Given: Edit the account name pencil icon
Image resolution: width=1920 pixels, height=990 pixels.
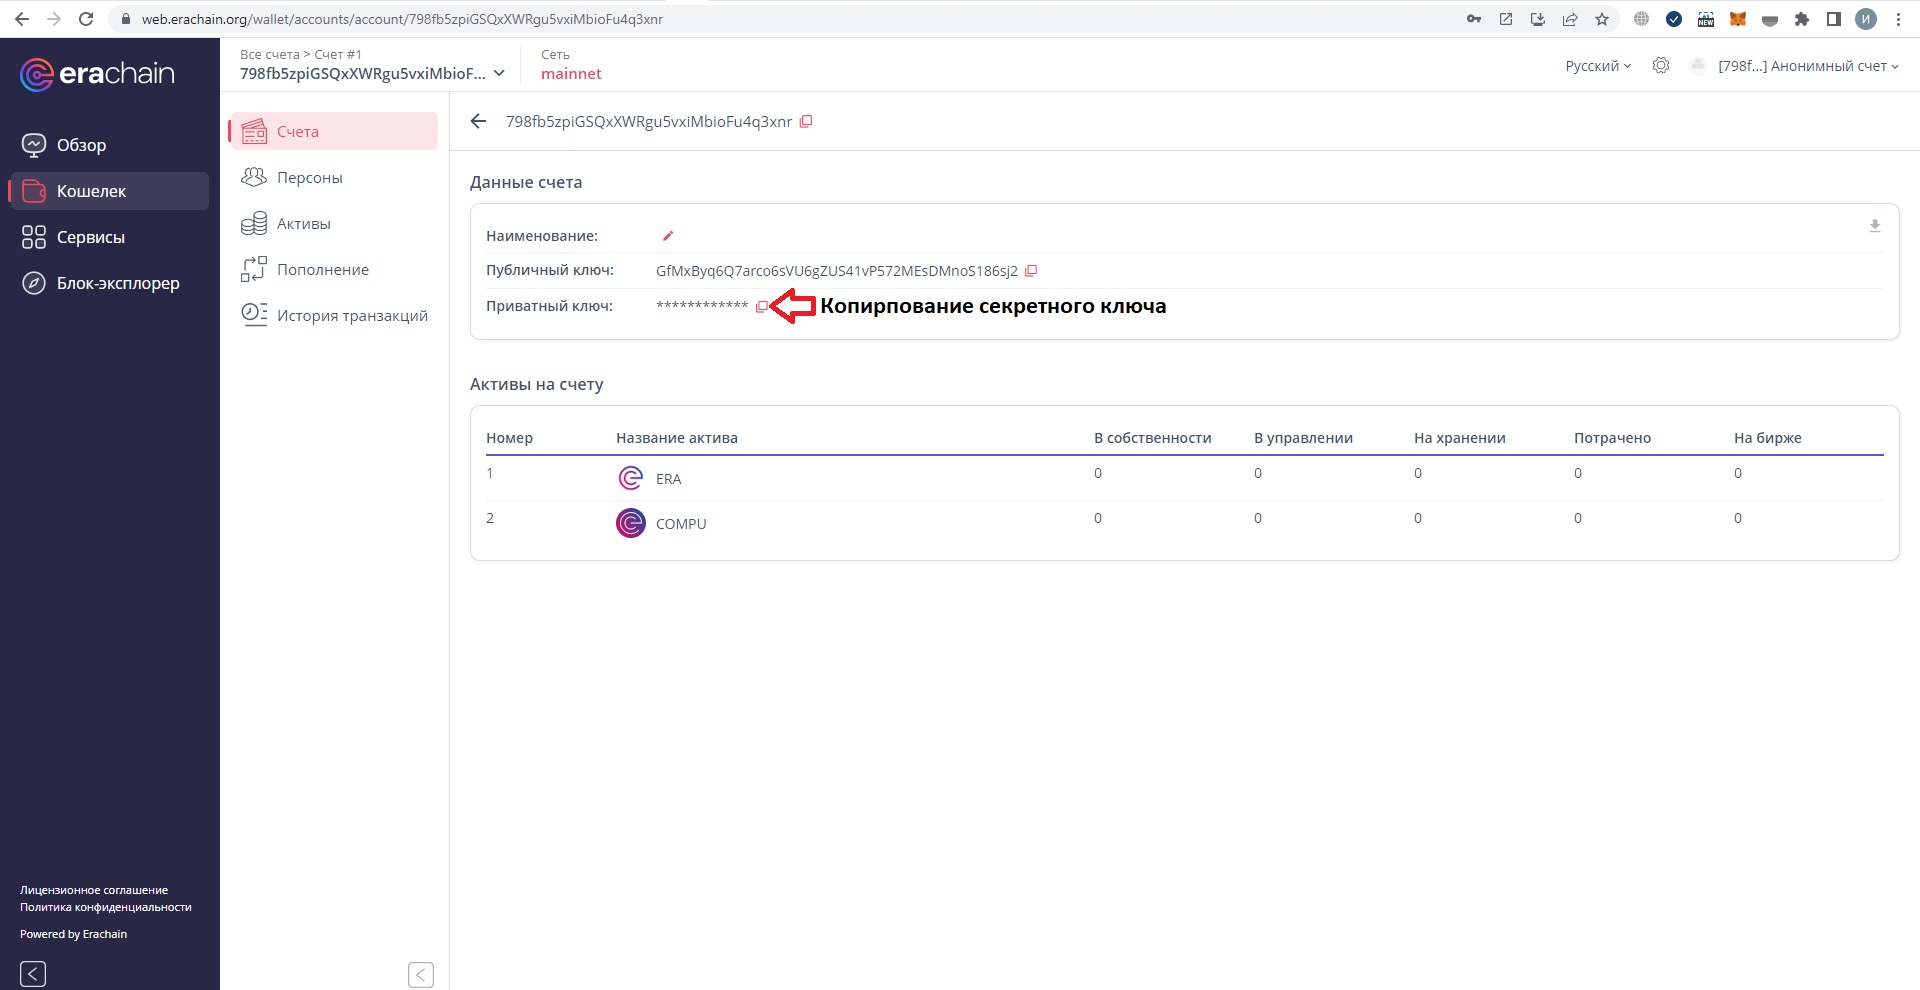Looking at the screenshot, I should pos(668,236).
